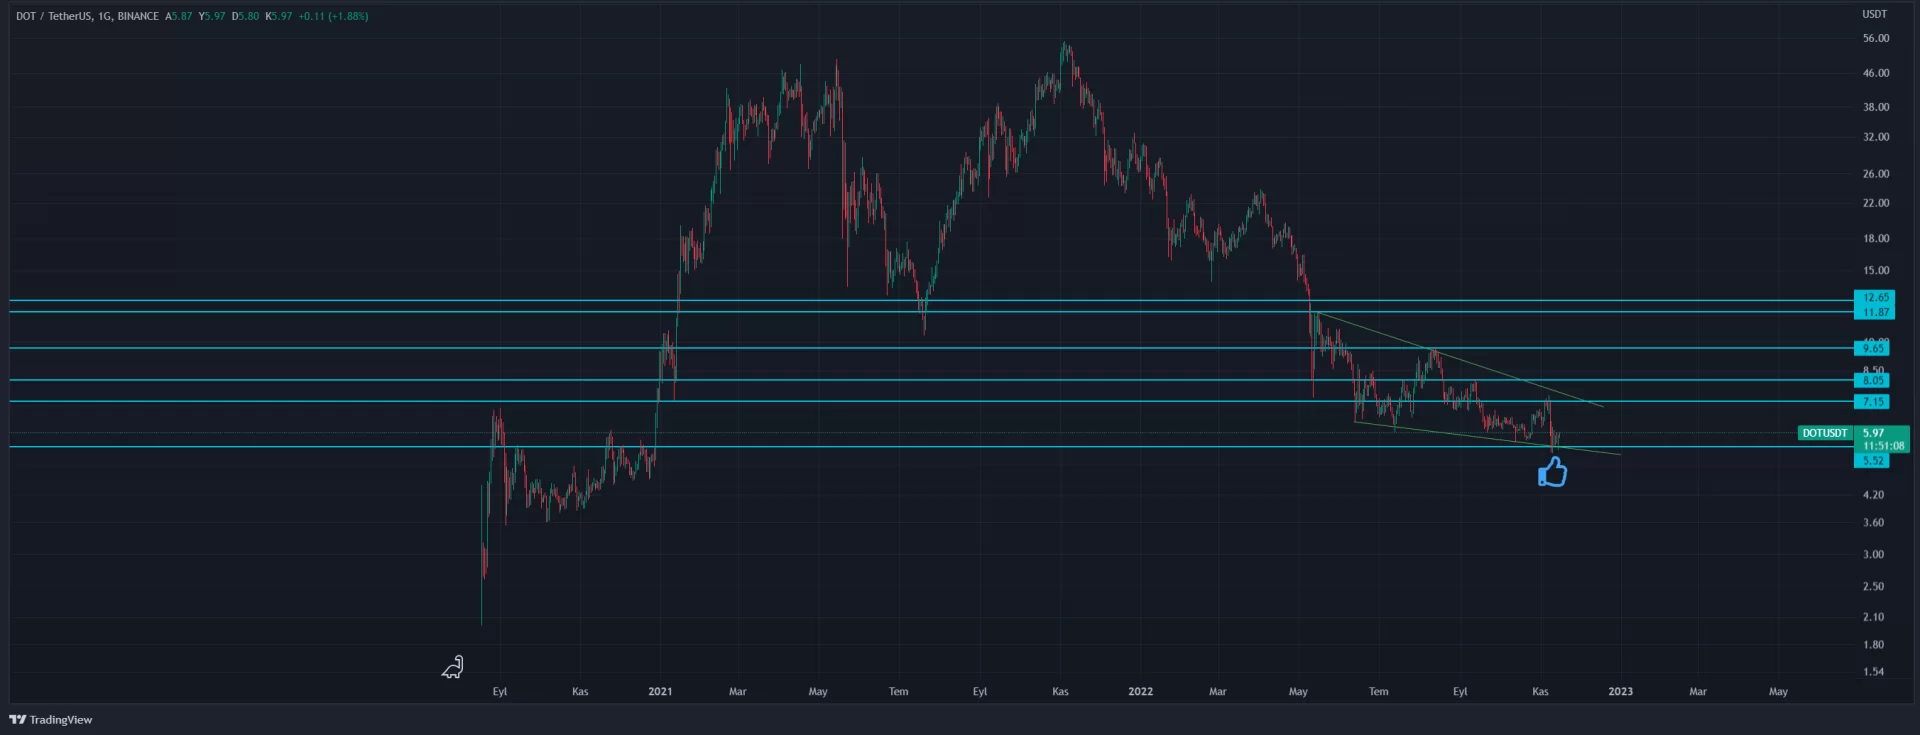Select the 5.52 horizontal line price label
Screen dimensions: 1920x735
coord(1872,461)
